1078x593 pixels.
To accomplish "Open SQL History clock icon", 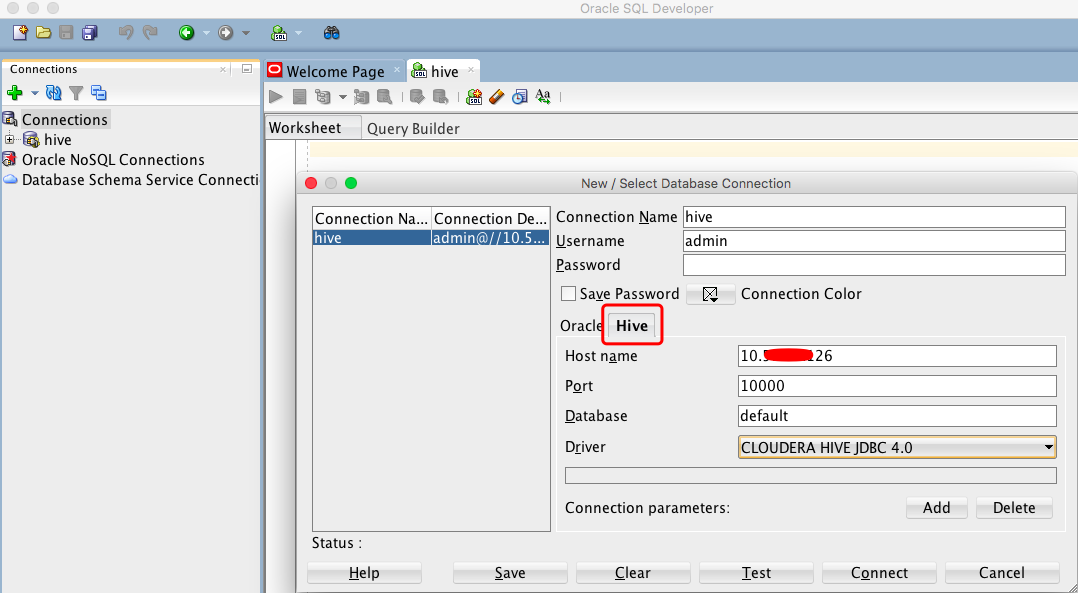I will tap(520, 97).
